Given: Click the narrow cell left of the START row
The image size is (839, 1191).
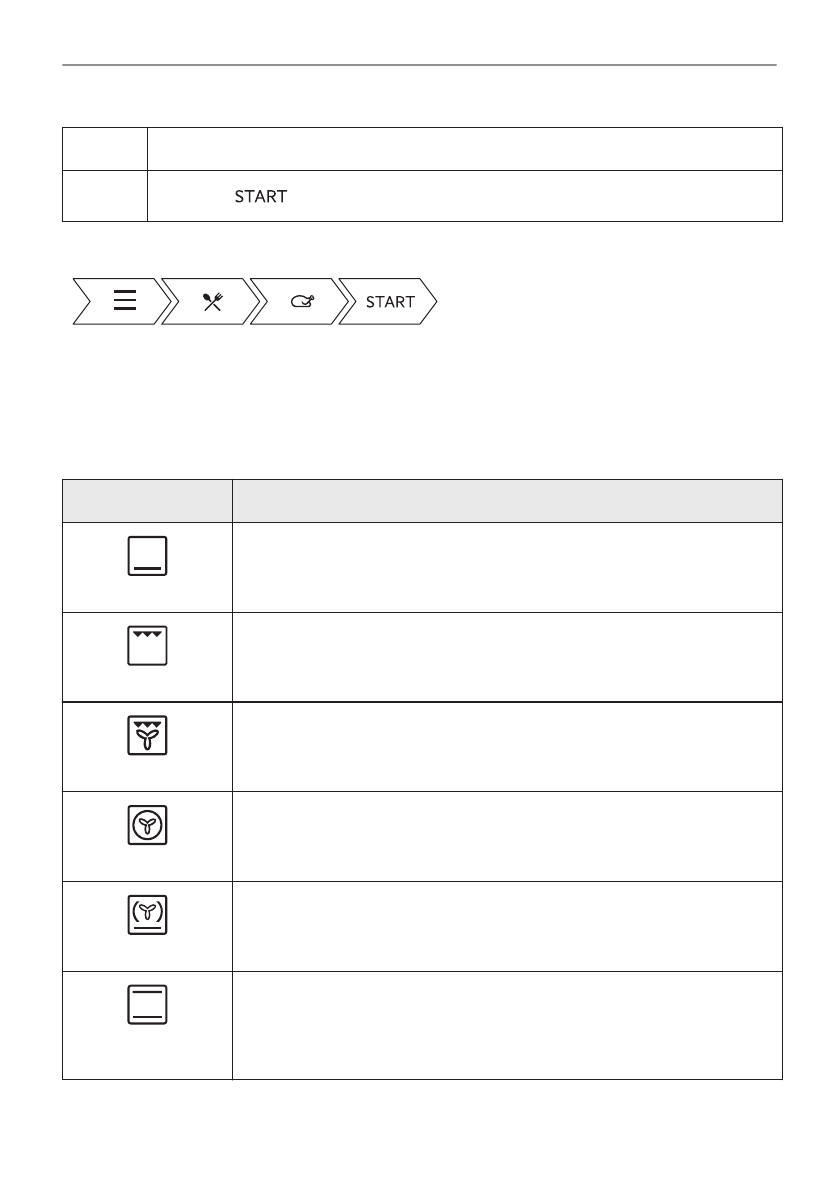Looking at the screenshot, I should pos(105,196).
